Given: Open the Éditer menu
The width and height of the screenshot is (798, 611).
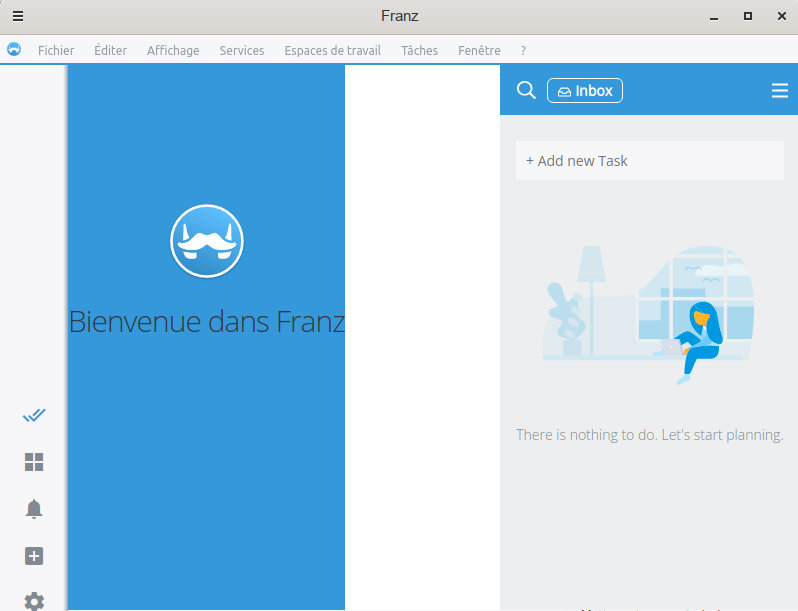Looking at the screenshot, I should (x=110, y=50).
